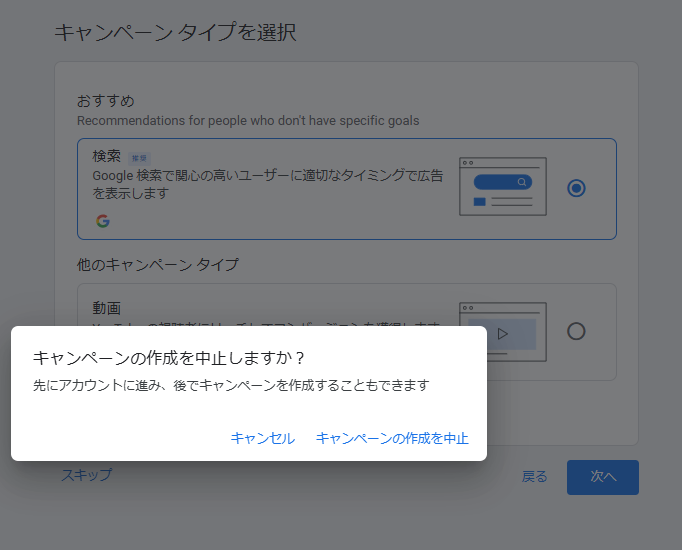Confirm キャンペーンの作成を中止 in the dialog
The height and width of the screenshot is (550, 682).
pos(392,438)
